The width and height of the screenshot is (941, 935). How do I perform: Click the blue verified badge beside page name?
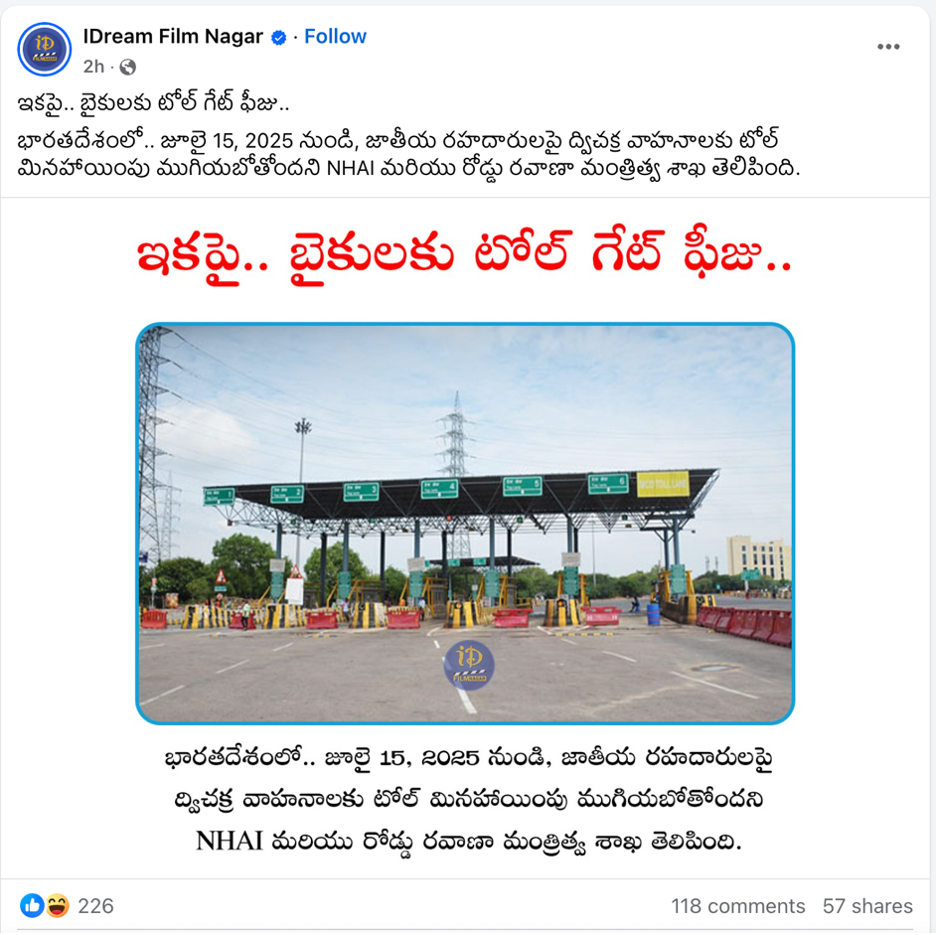click(x=278, y=38)
